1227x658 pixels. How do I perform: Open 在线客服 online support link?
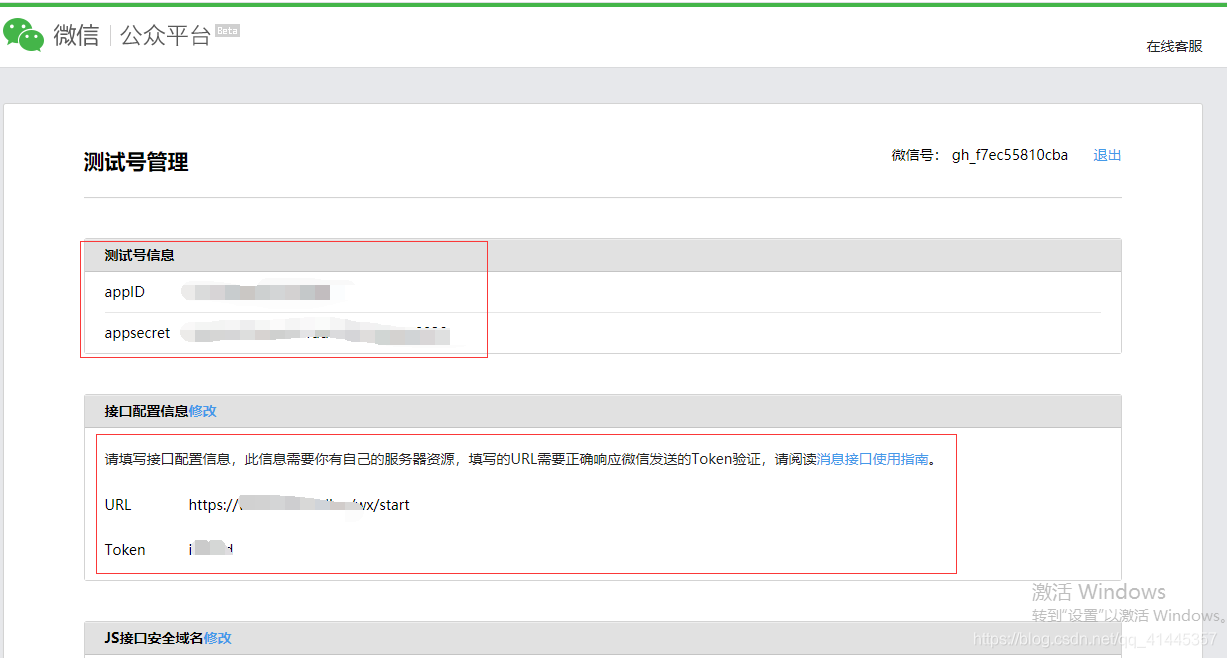1174,46
